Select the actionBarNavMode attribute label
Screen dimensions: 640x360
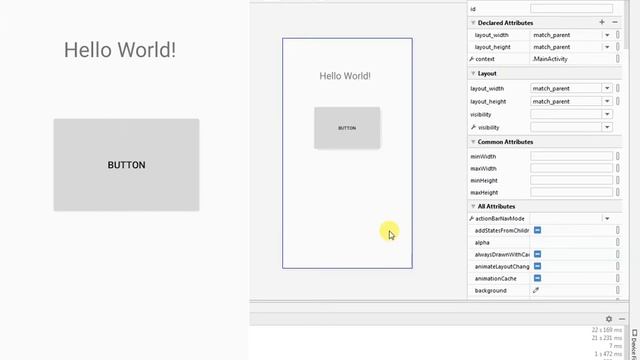click(500, 219)
